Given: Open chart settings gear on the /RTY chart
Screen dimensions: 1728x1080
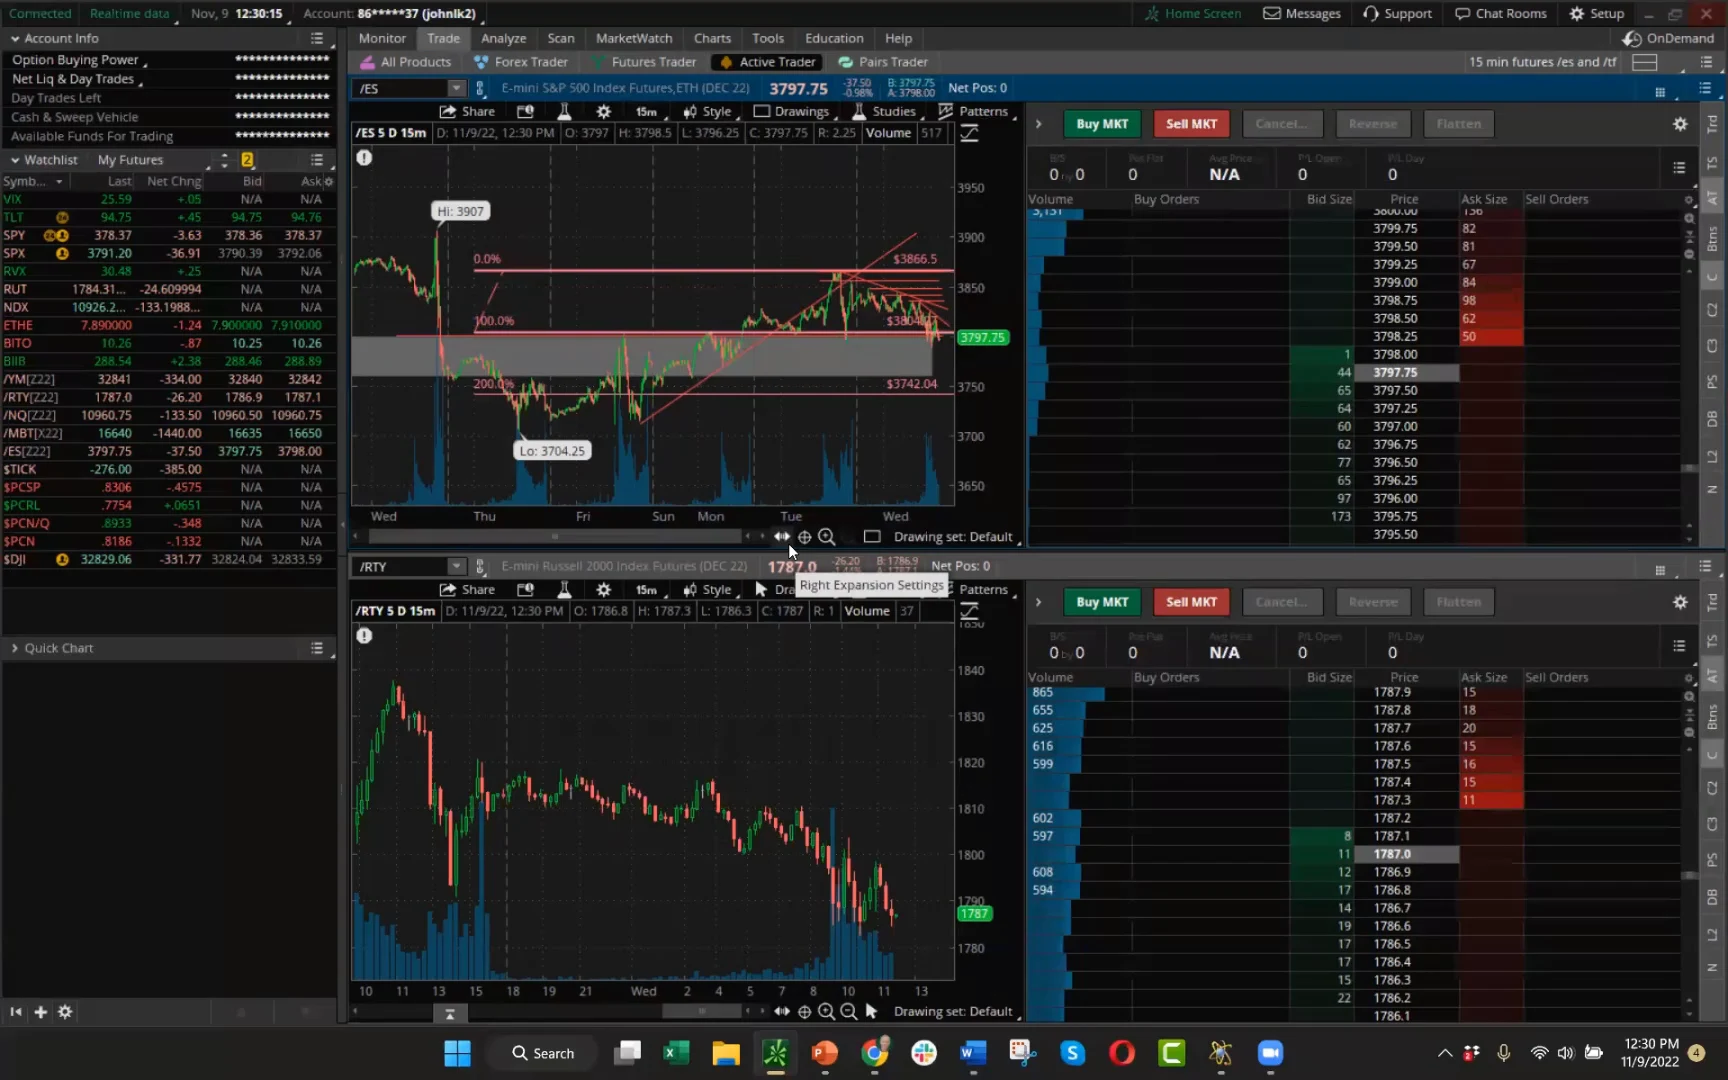Looking at the screenshot, I should pyautogui.click(x=603, y=589).
